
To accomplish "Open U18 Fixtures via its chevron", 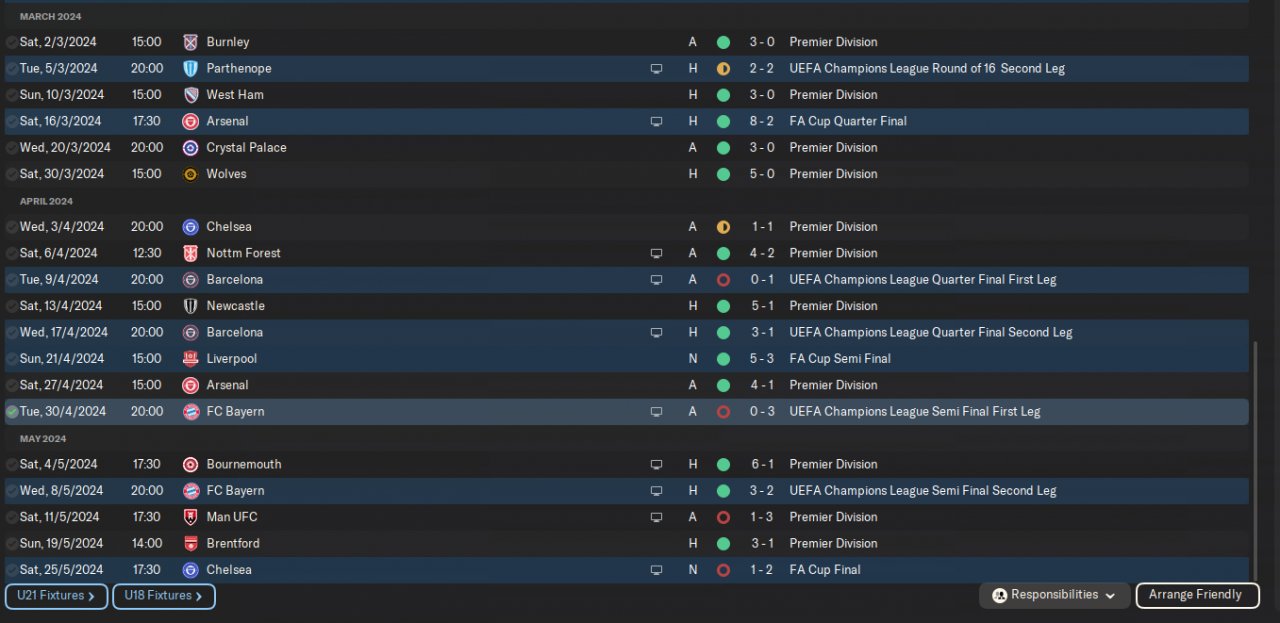I will [x=198, y=596].
